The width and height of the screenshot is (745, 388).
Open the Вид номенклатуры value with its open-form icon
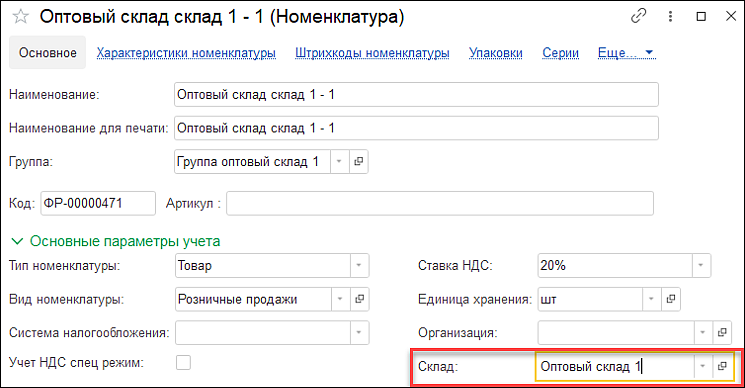click(x=359, y=299)
